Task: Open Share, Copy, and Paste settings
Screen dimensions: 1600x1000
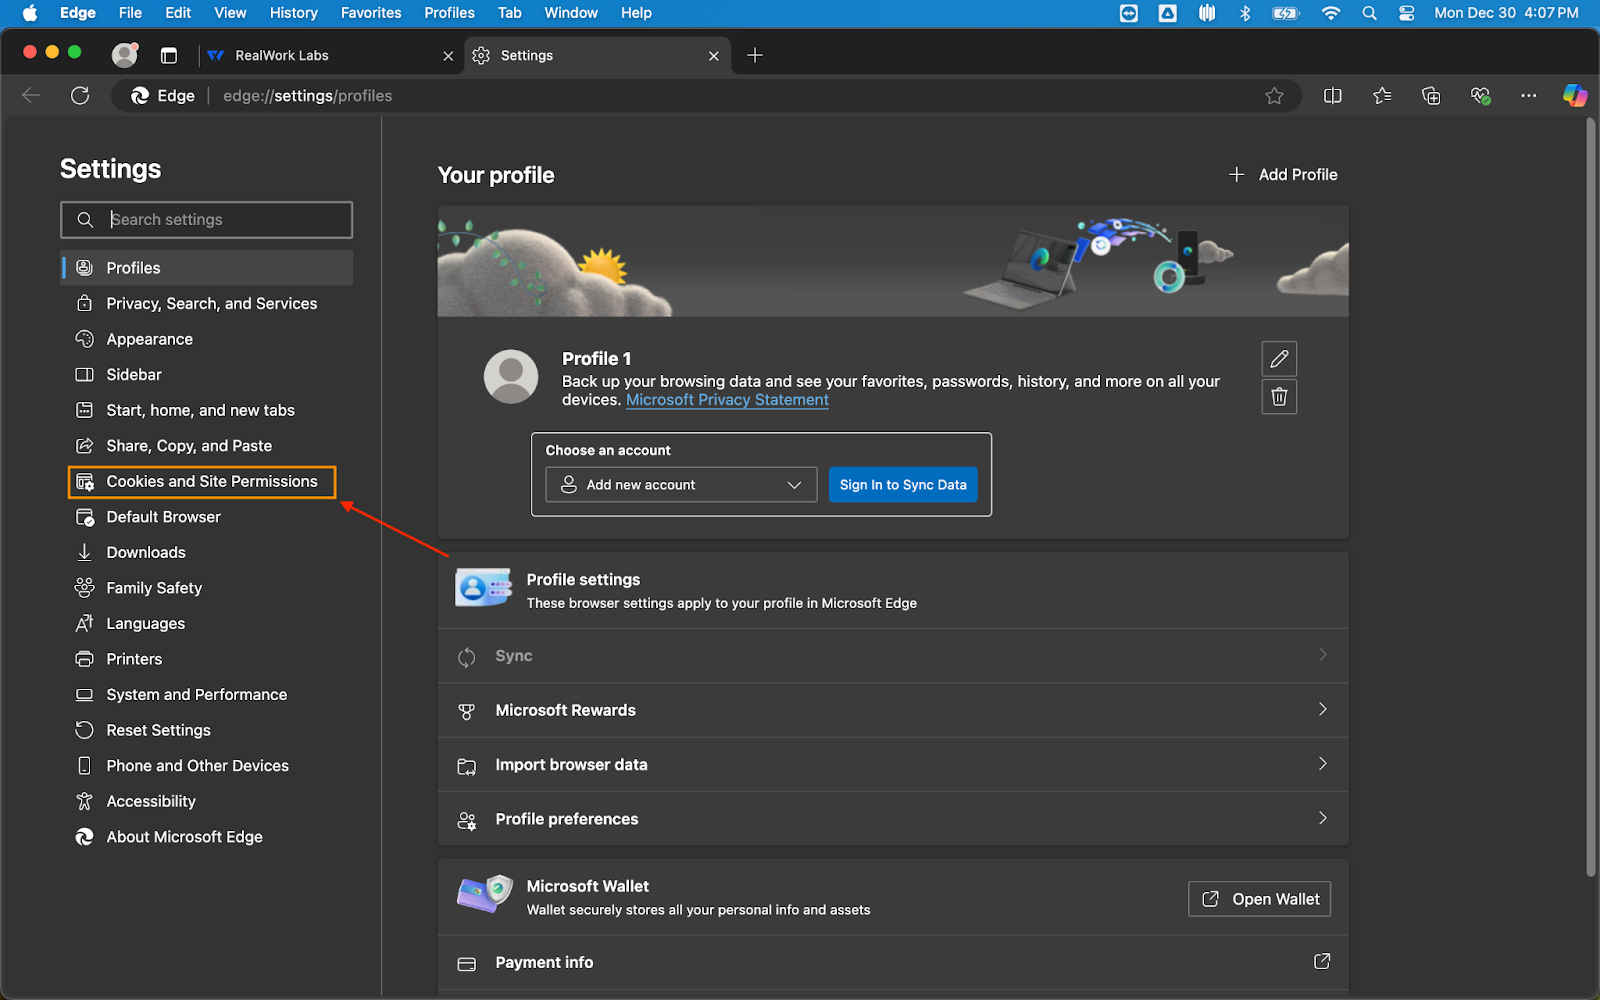Action: click(206, 446)
